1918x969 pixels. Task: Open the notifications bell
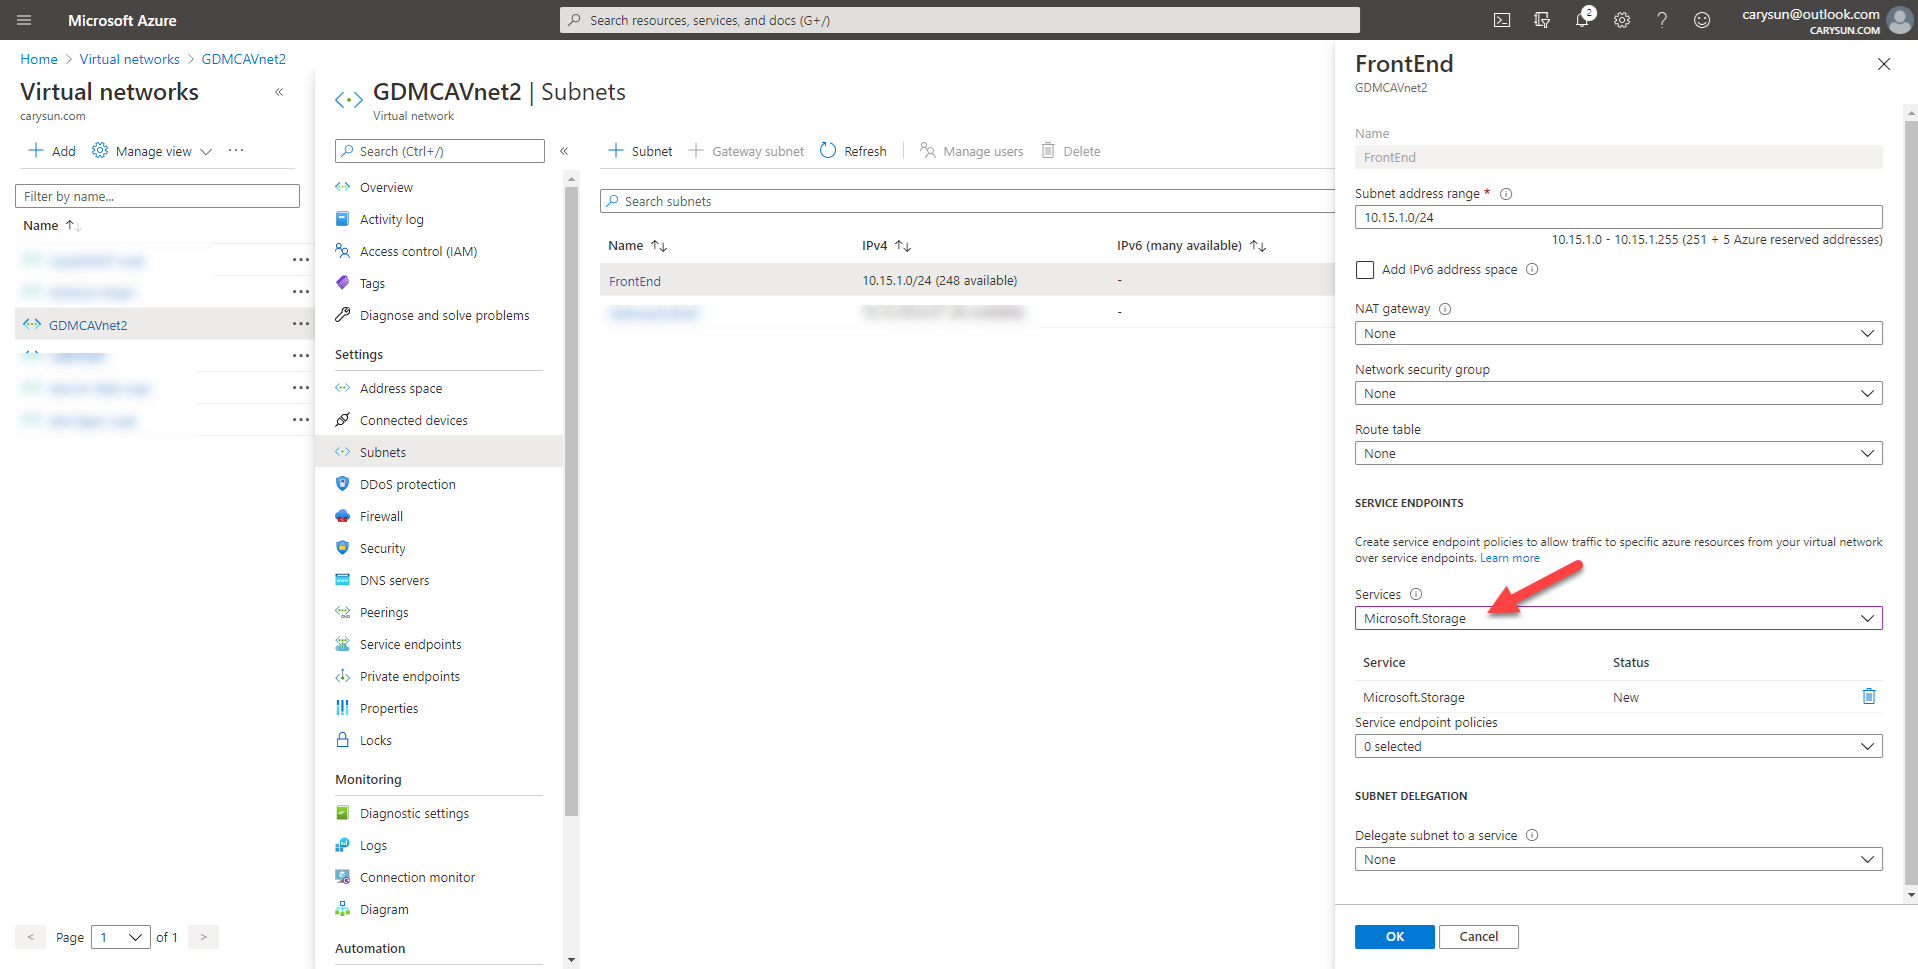1582,20
